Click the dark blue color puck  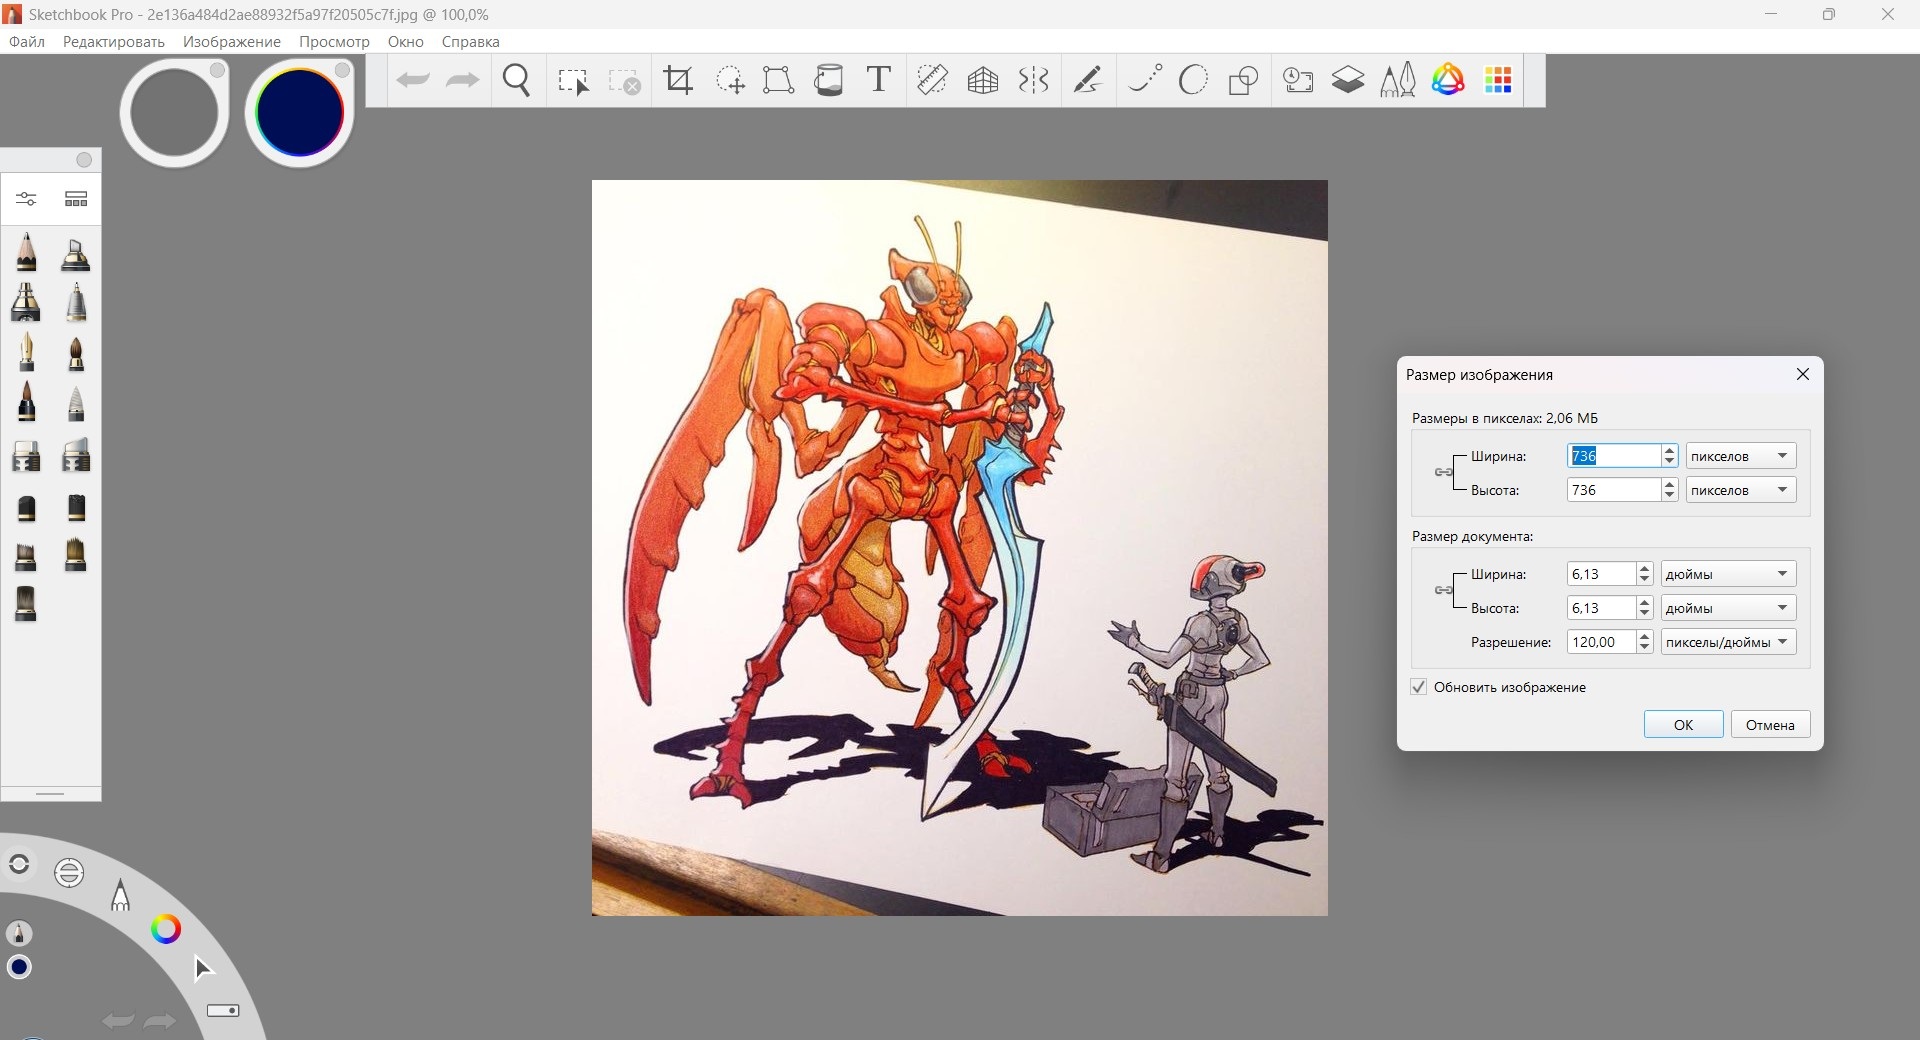[300, 112]
